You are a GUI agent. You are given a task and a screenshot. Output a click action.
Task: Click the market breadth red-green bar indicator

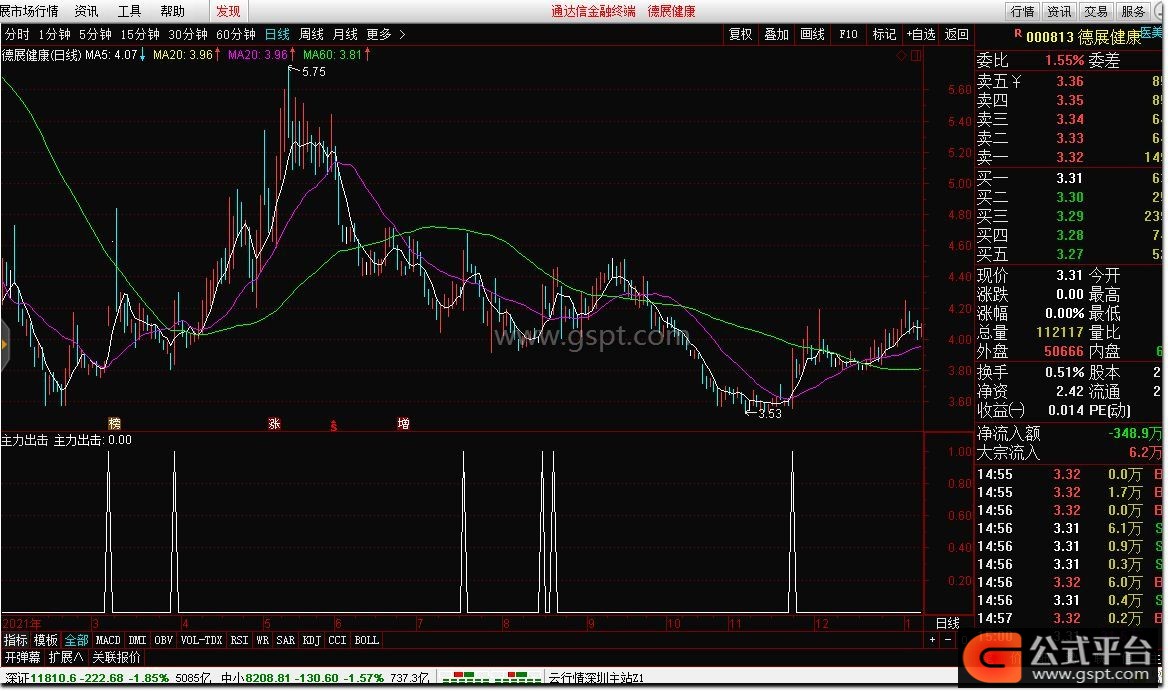point(492,678)
